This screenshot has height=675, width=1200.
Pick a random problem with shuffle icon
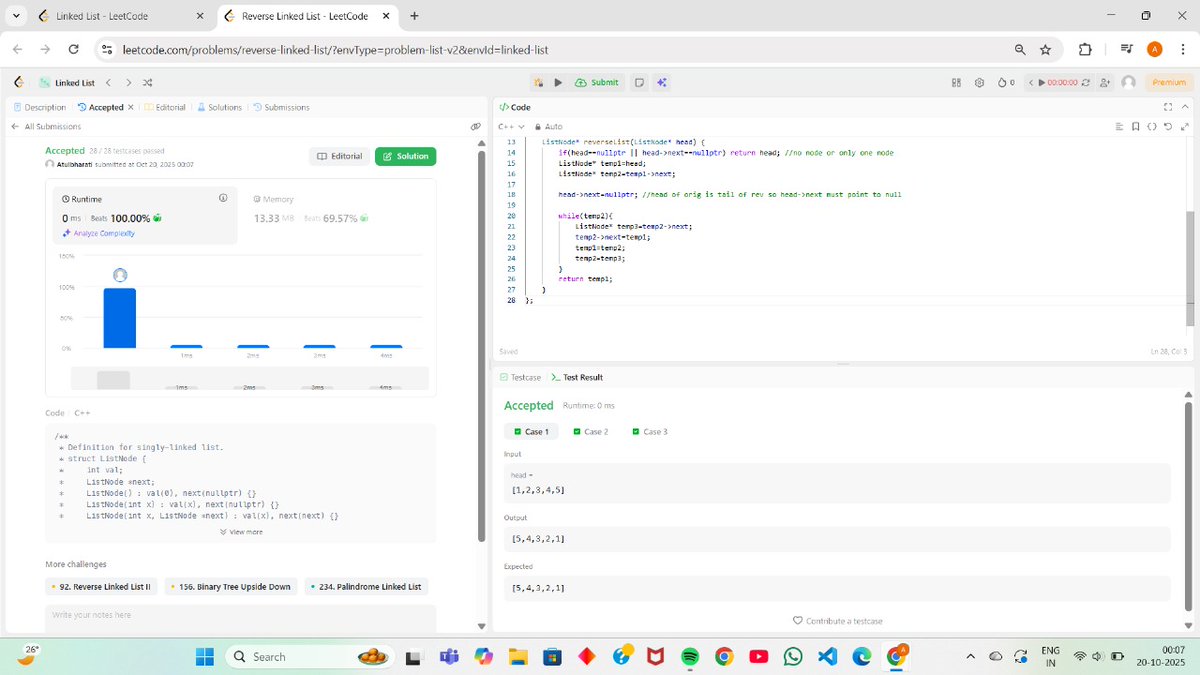coord(148,82)
